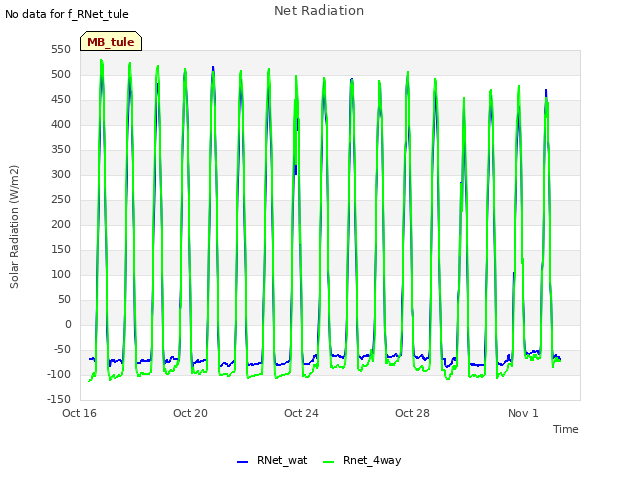Click the blue RNet_wat legend swatch
This screenshot has height=480, width=640.
(242, 462)
